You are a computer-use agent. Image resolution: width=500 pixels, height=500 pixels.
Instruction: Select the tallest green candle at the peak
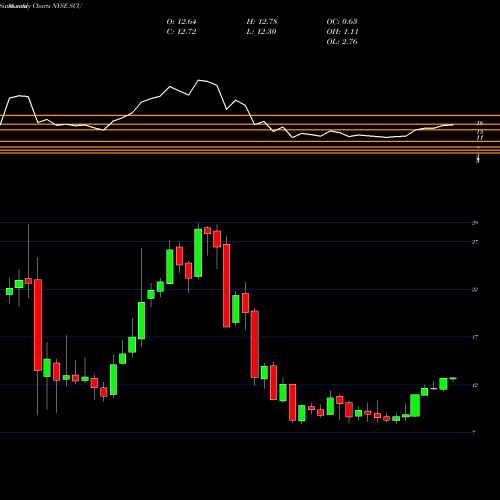point(198,253)
